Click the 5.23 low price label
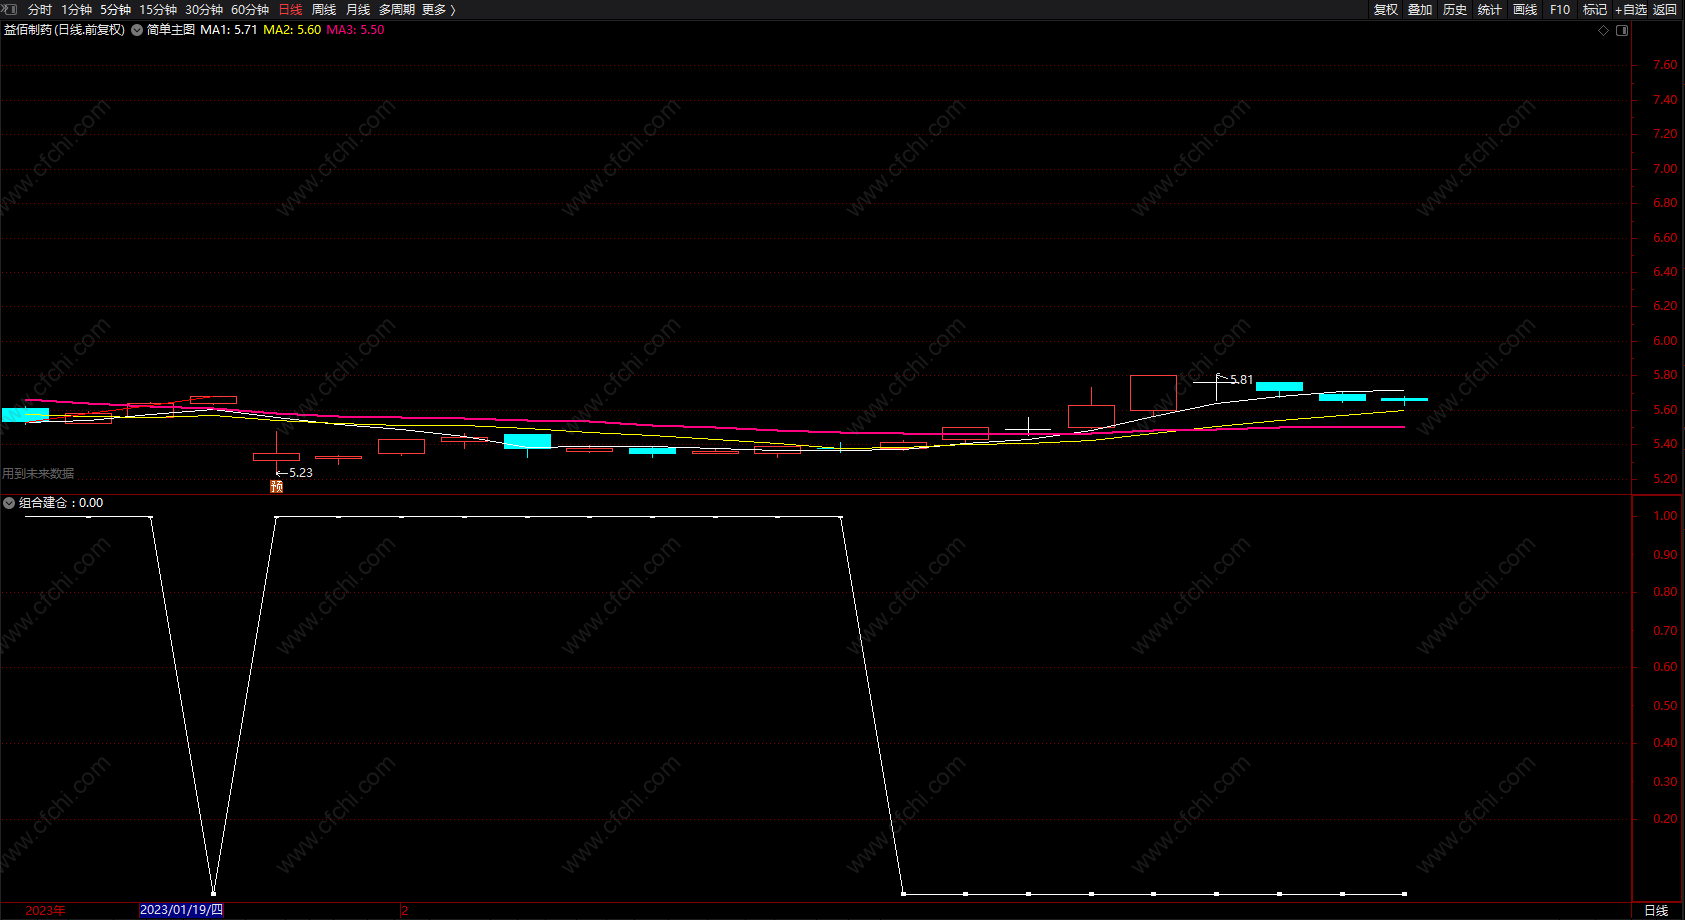The width and height of the screenshot is (1685, 920). point(301,473)
